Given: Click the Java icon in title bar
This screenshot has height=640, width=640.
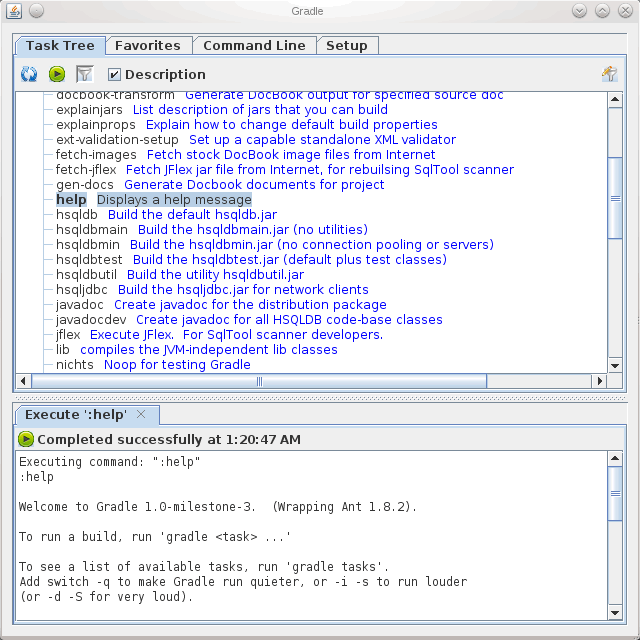Looking at the screenshot, I should click(13, 10).
